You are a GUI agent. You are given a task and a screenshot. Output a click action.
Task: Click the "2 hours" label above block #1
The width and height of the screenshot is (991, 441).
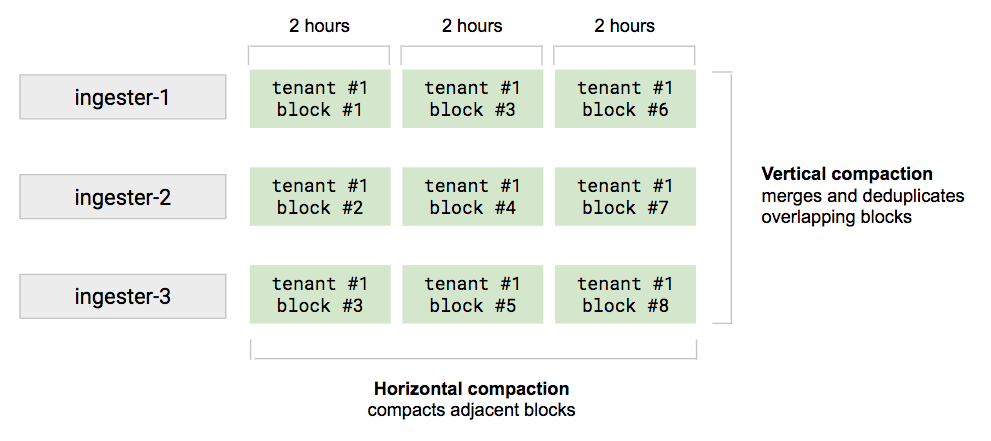(319, 26)
